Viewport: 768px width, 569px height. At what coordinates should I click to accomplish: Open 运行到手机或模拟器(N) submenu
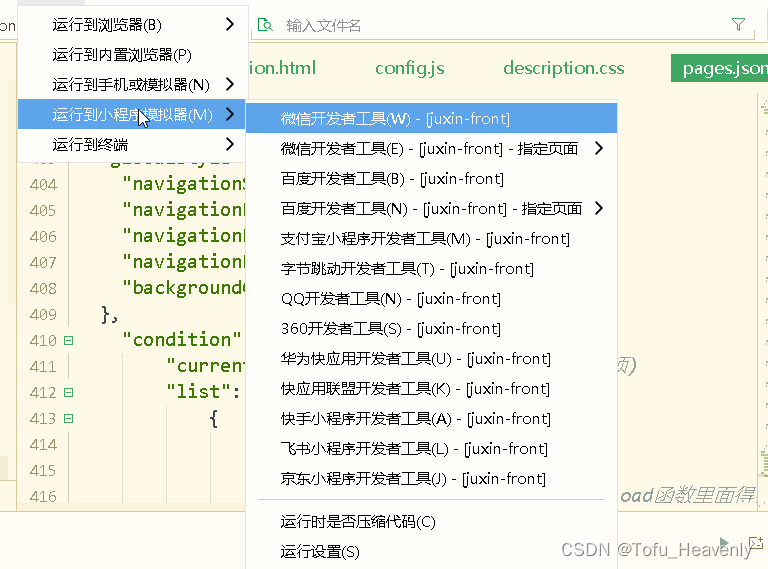pos(131,85)
